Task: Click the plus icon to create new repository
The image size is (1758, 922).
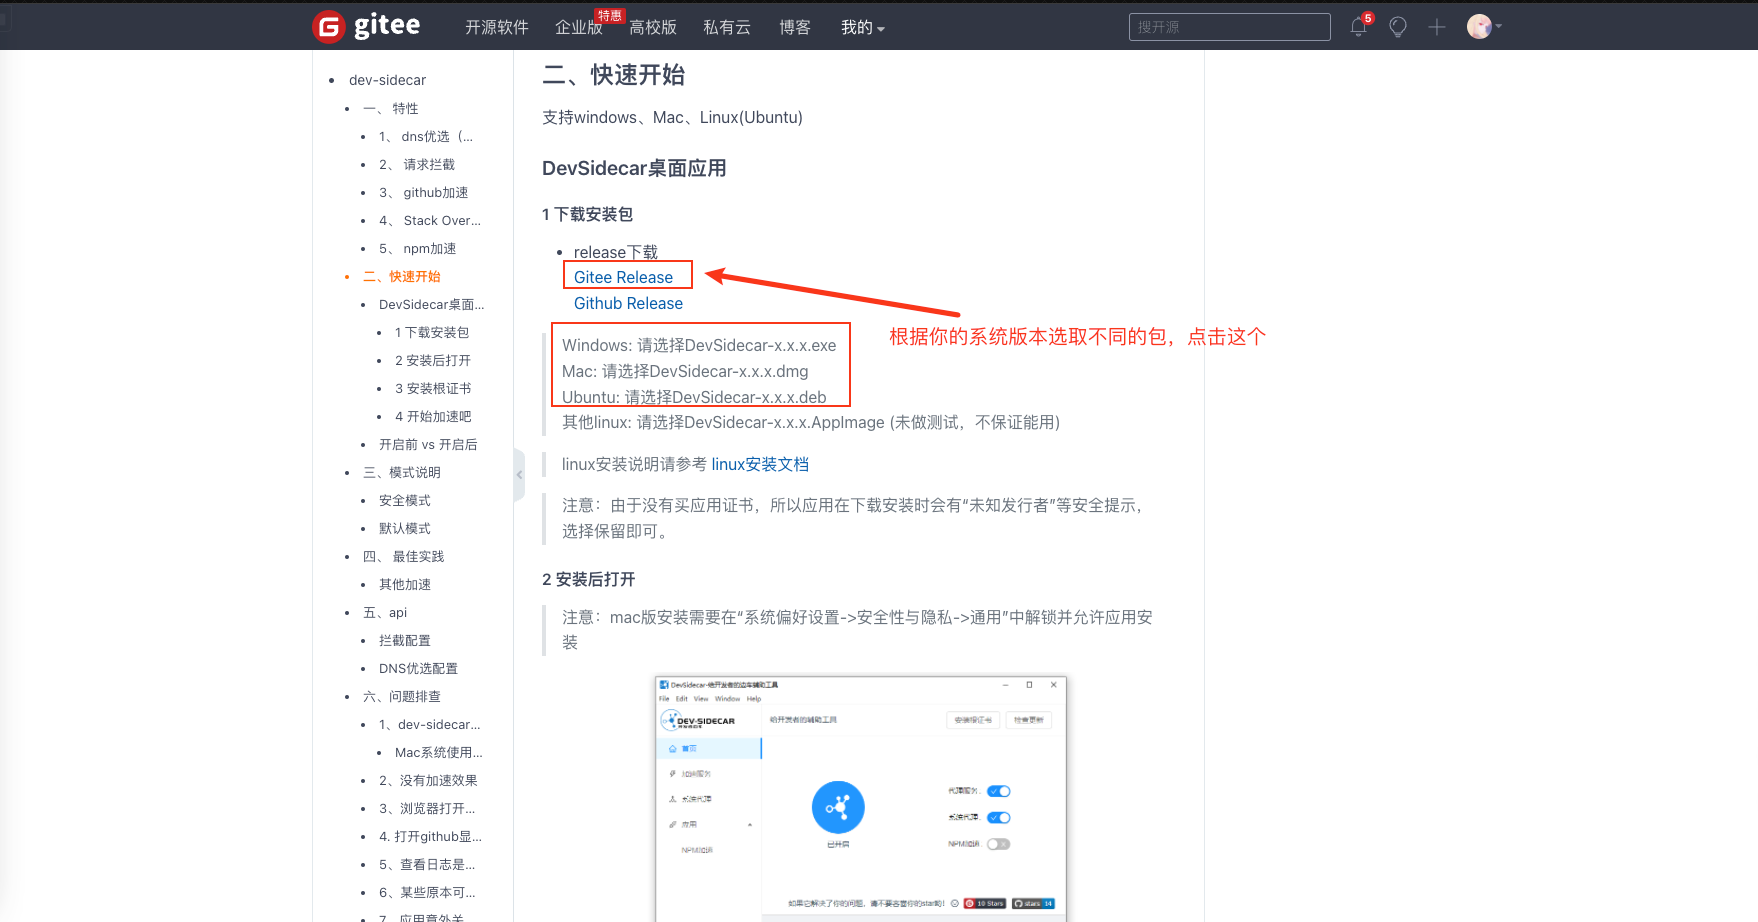Action: pos(1436,26)
